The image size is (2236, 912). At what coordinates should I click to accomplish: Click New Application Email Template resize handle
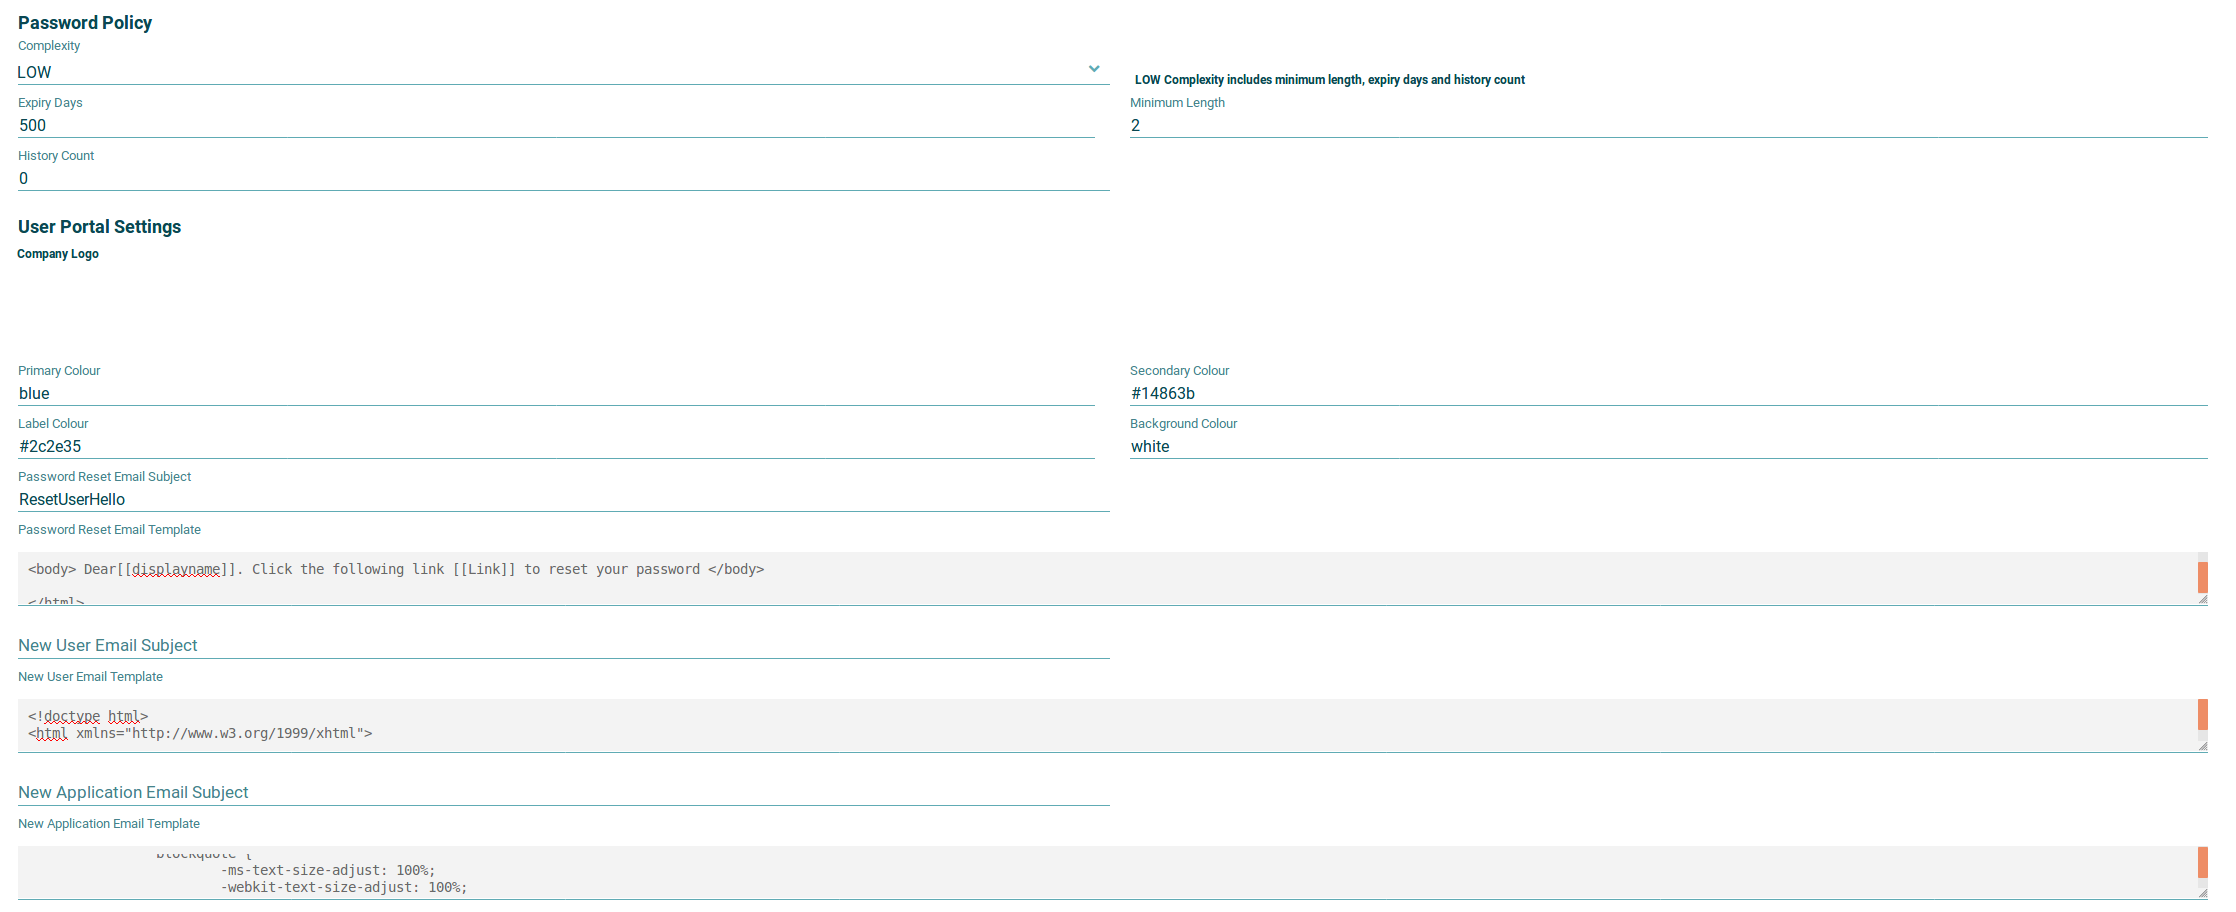tap(2202, 893)
